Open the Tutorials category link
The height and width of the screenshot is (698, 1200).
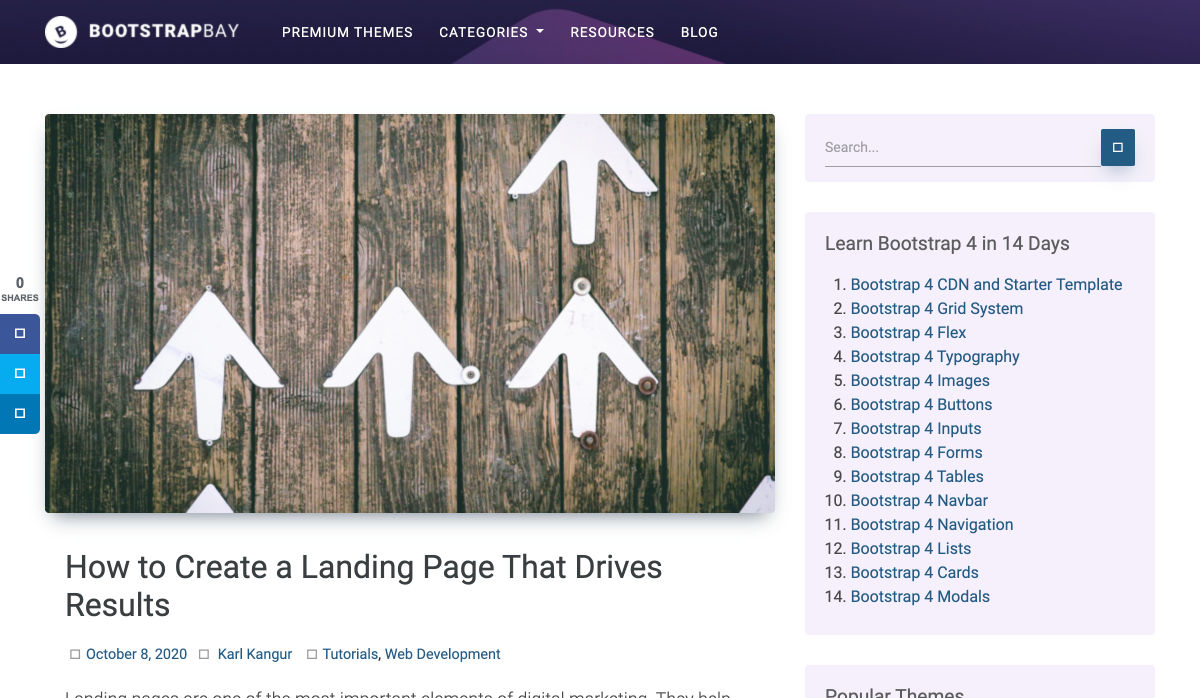click(x=350, y=654)
